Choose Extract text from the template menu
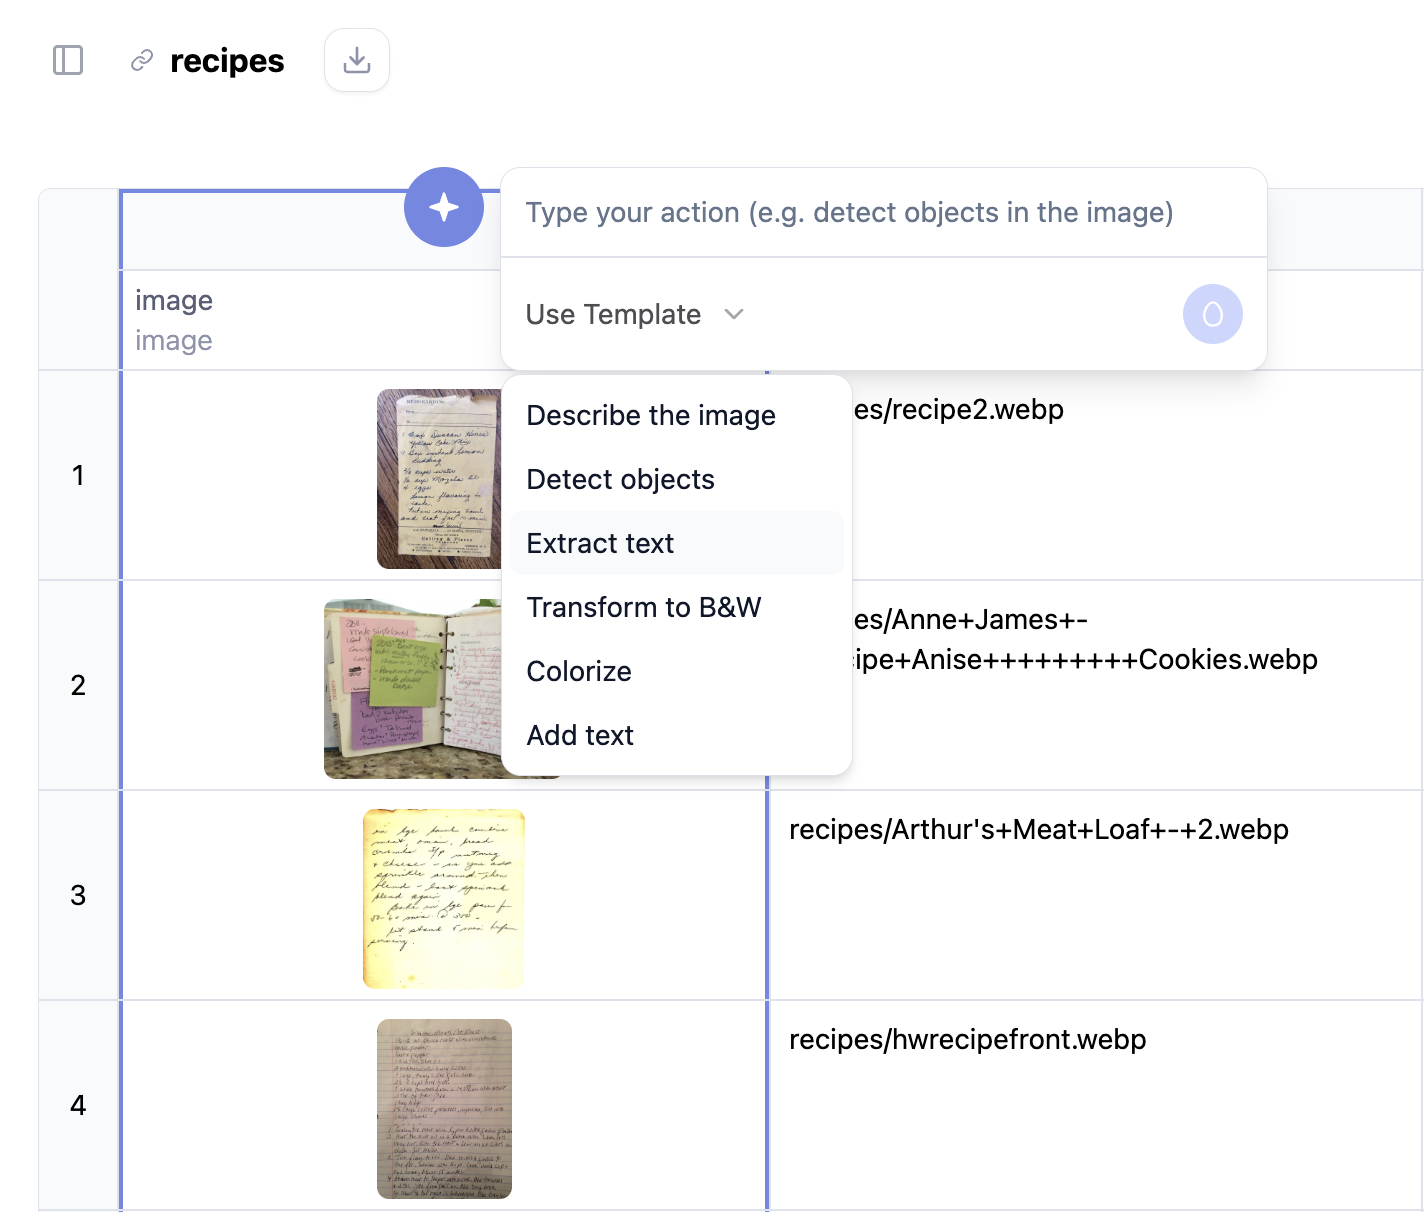Screen dimensions: 1424x1212 (600, 543)
